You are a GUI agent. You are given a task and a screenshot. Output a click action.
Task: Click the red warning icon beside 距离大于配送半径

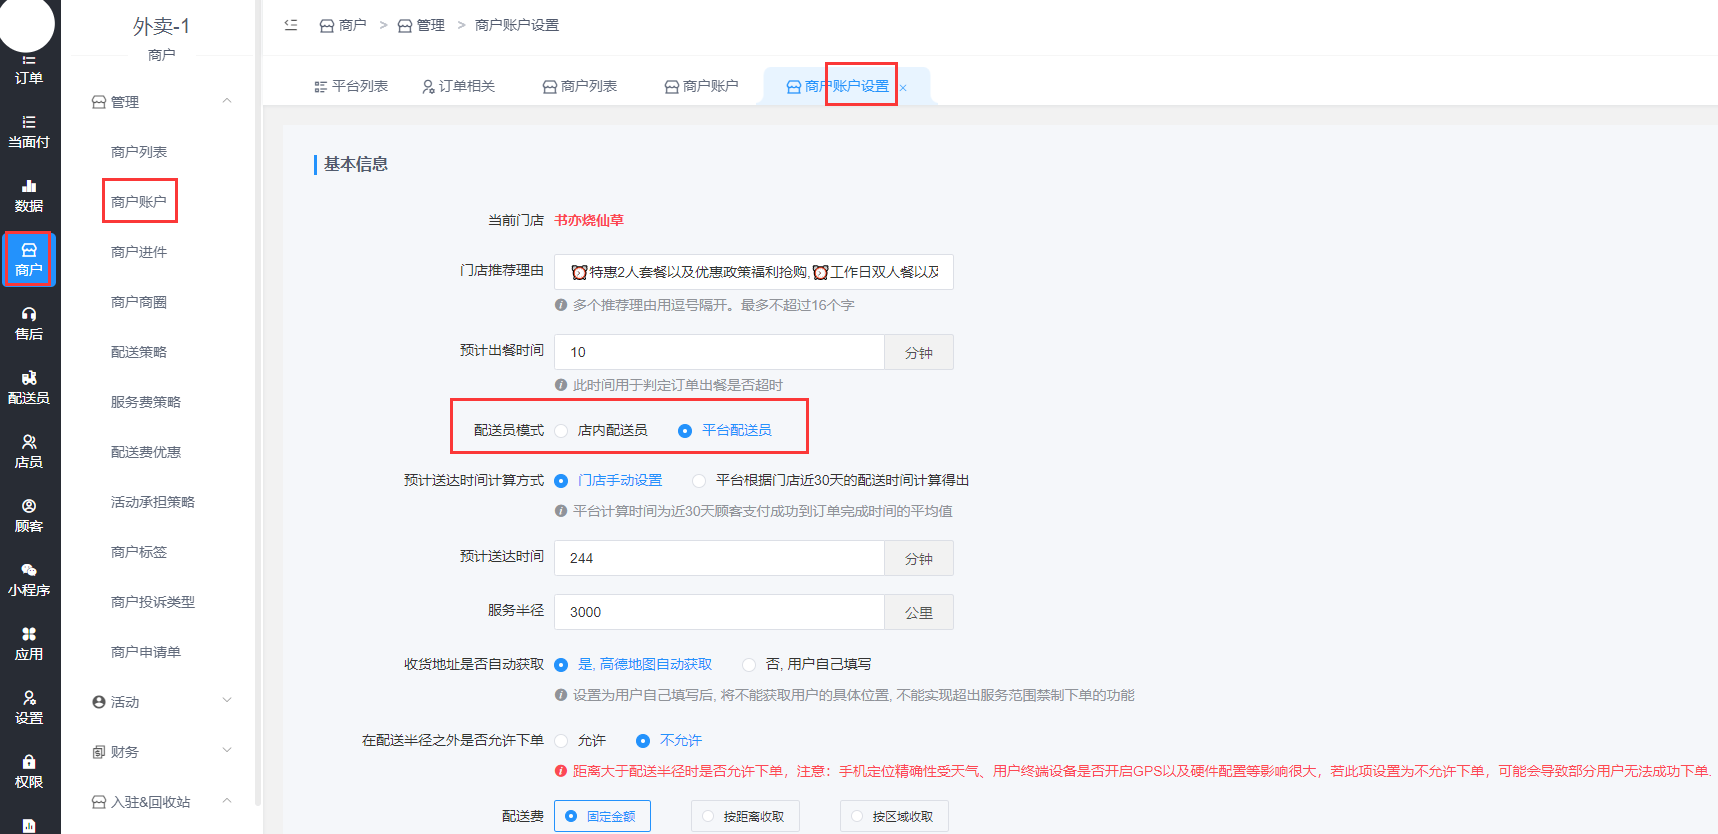[561, 771]
